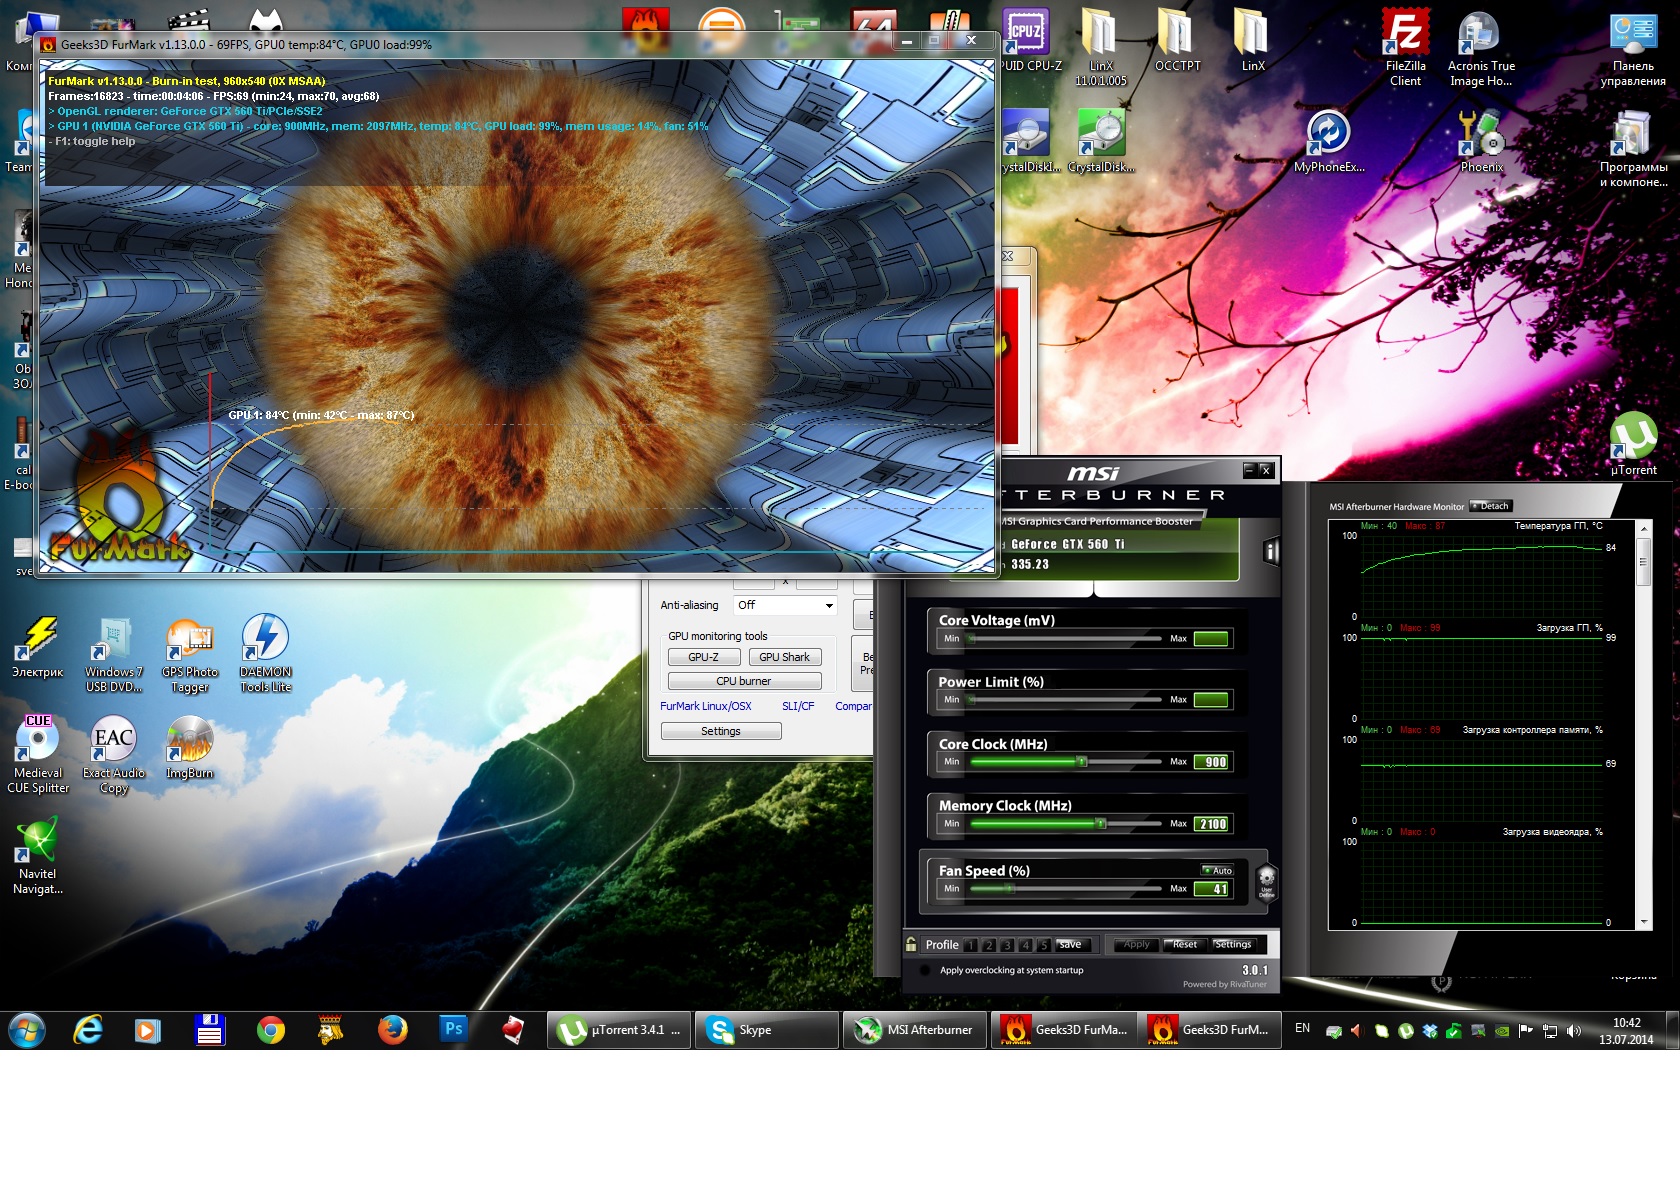The height and width of the screenshot is (1200, 1680).
Task: Click the profile lock padlock icon
Action: (x=911, y=944)
